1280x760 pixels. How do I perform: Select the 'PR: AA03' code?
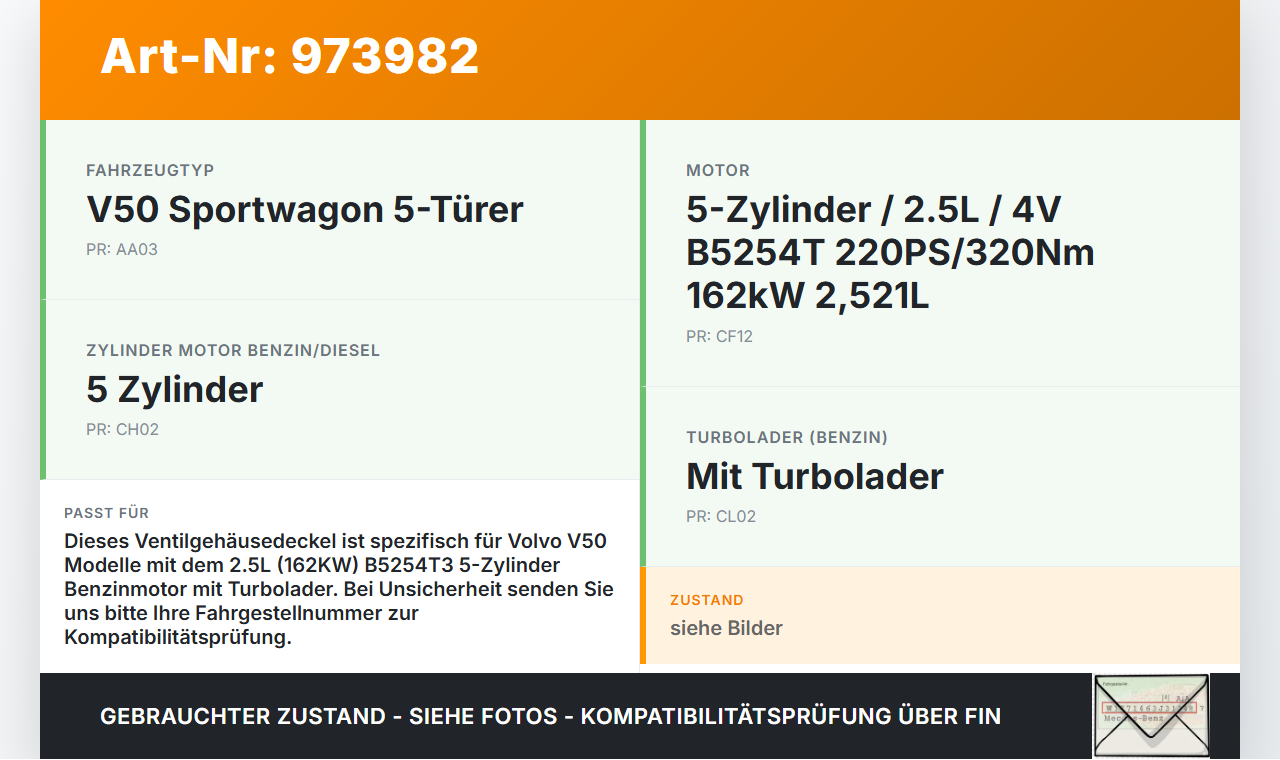coord(123,249)
